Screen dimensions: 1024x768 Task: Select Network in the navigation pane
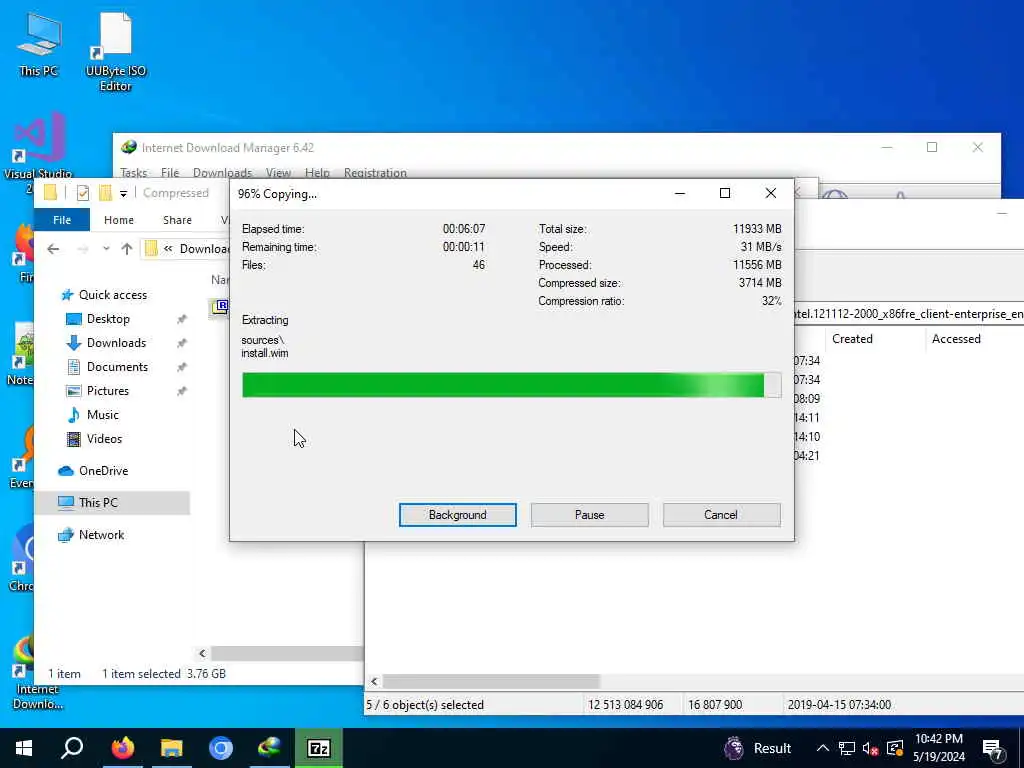pos(101,535)
